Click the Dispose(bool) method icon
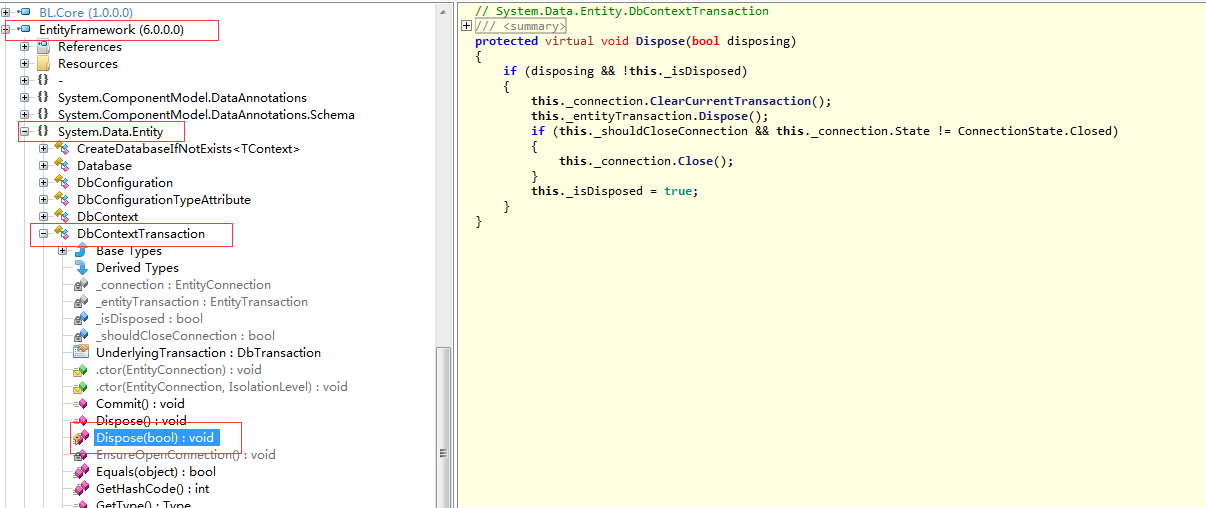The height and width of the screenshot is (508, 1206). (81, 438)
